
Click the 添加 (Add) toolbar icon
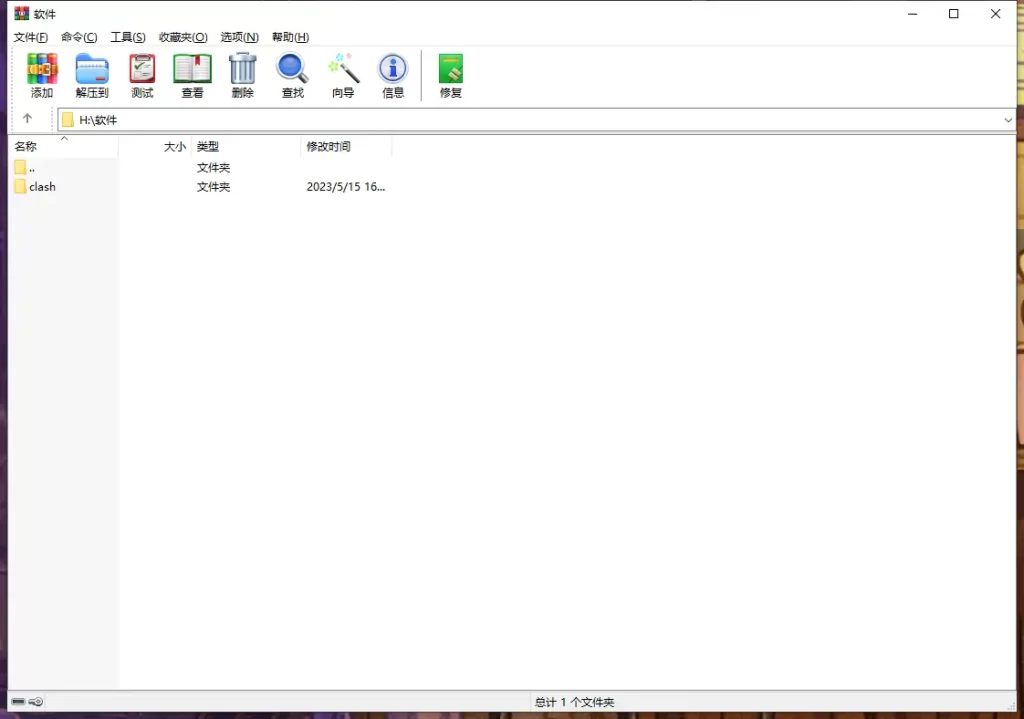tap(42, 75)
